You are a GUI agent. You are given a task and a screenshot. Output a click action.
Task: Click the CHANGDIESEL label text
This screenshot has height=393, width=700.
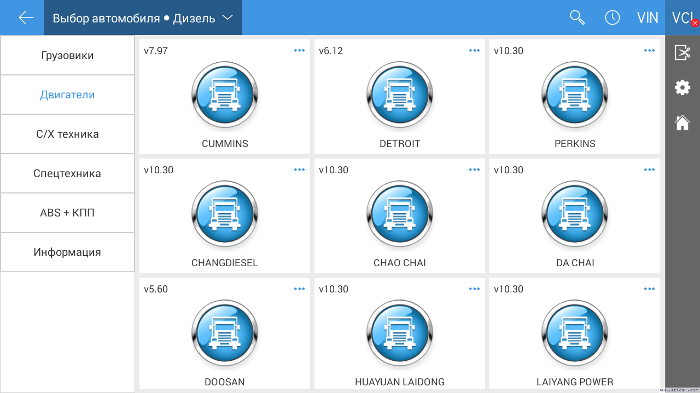pos(225,263)
